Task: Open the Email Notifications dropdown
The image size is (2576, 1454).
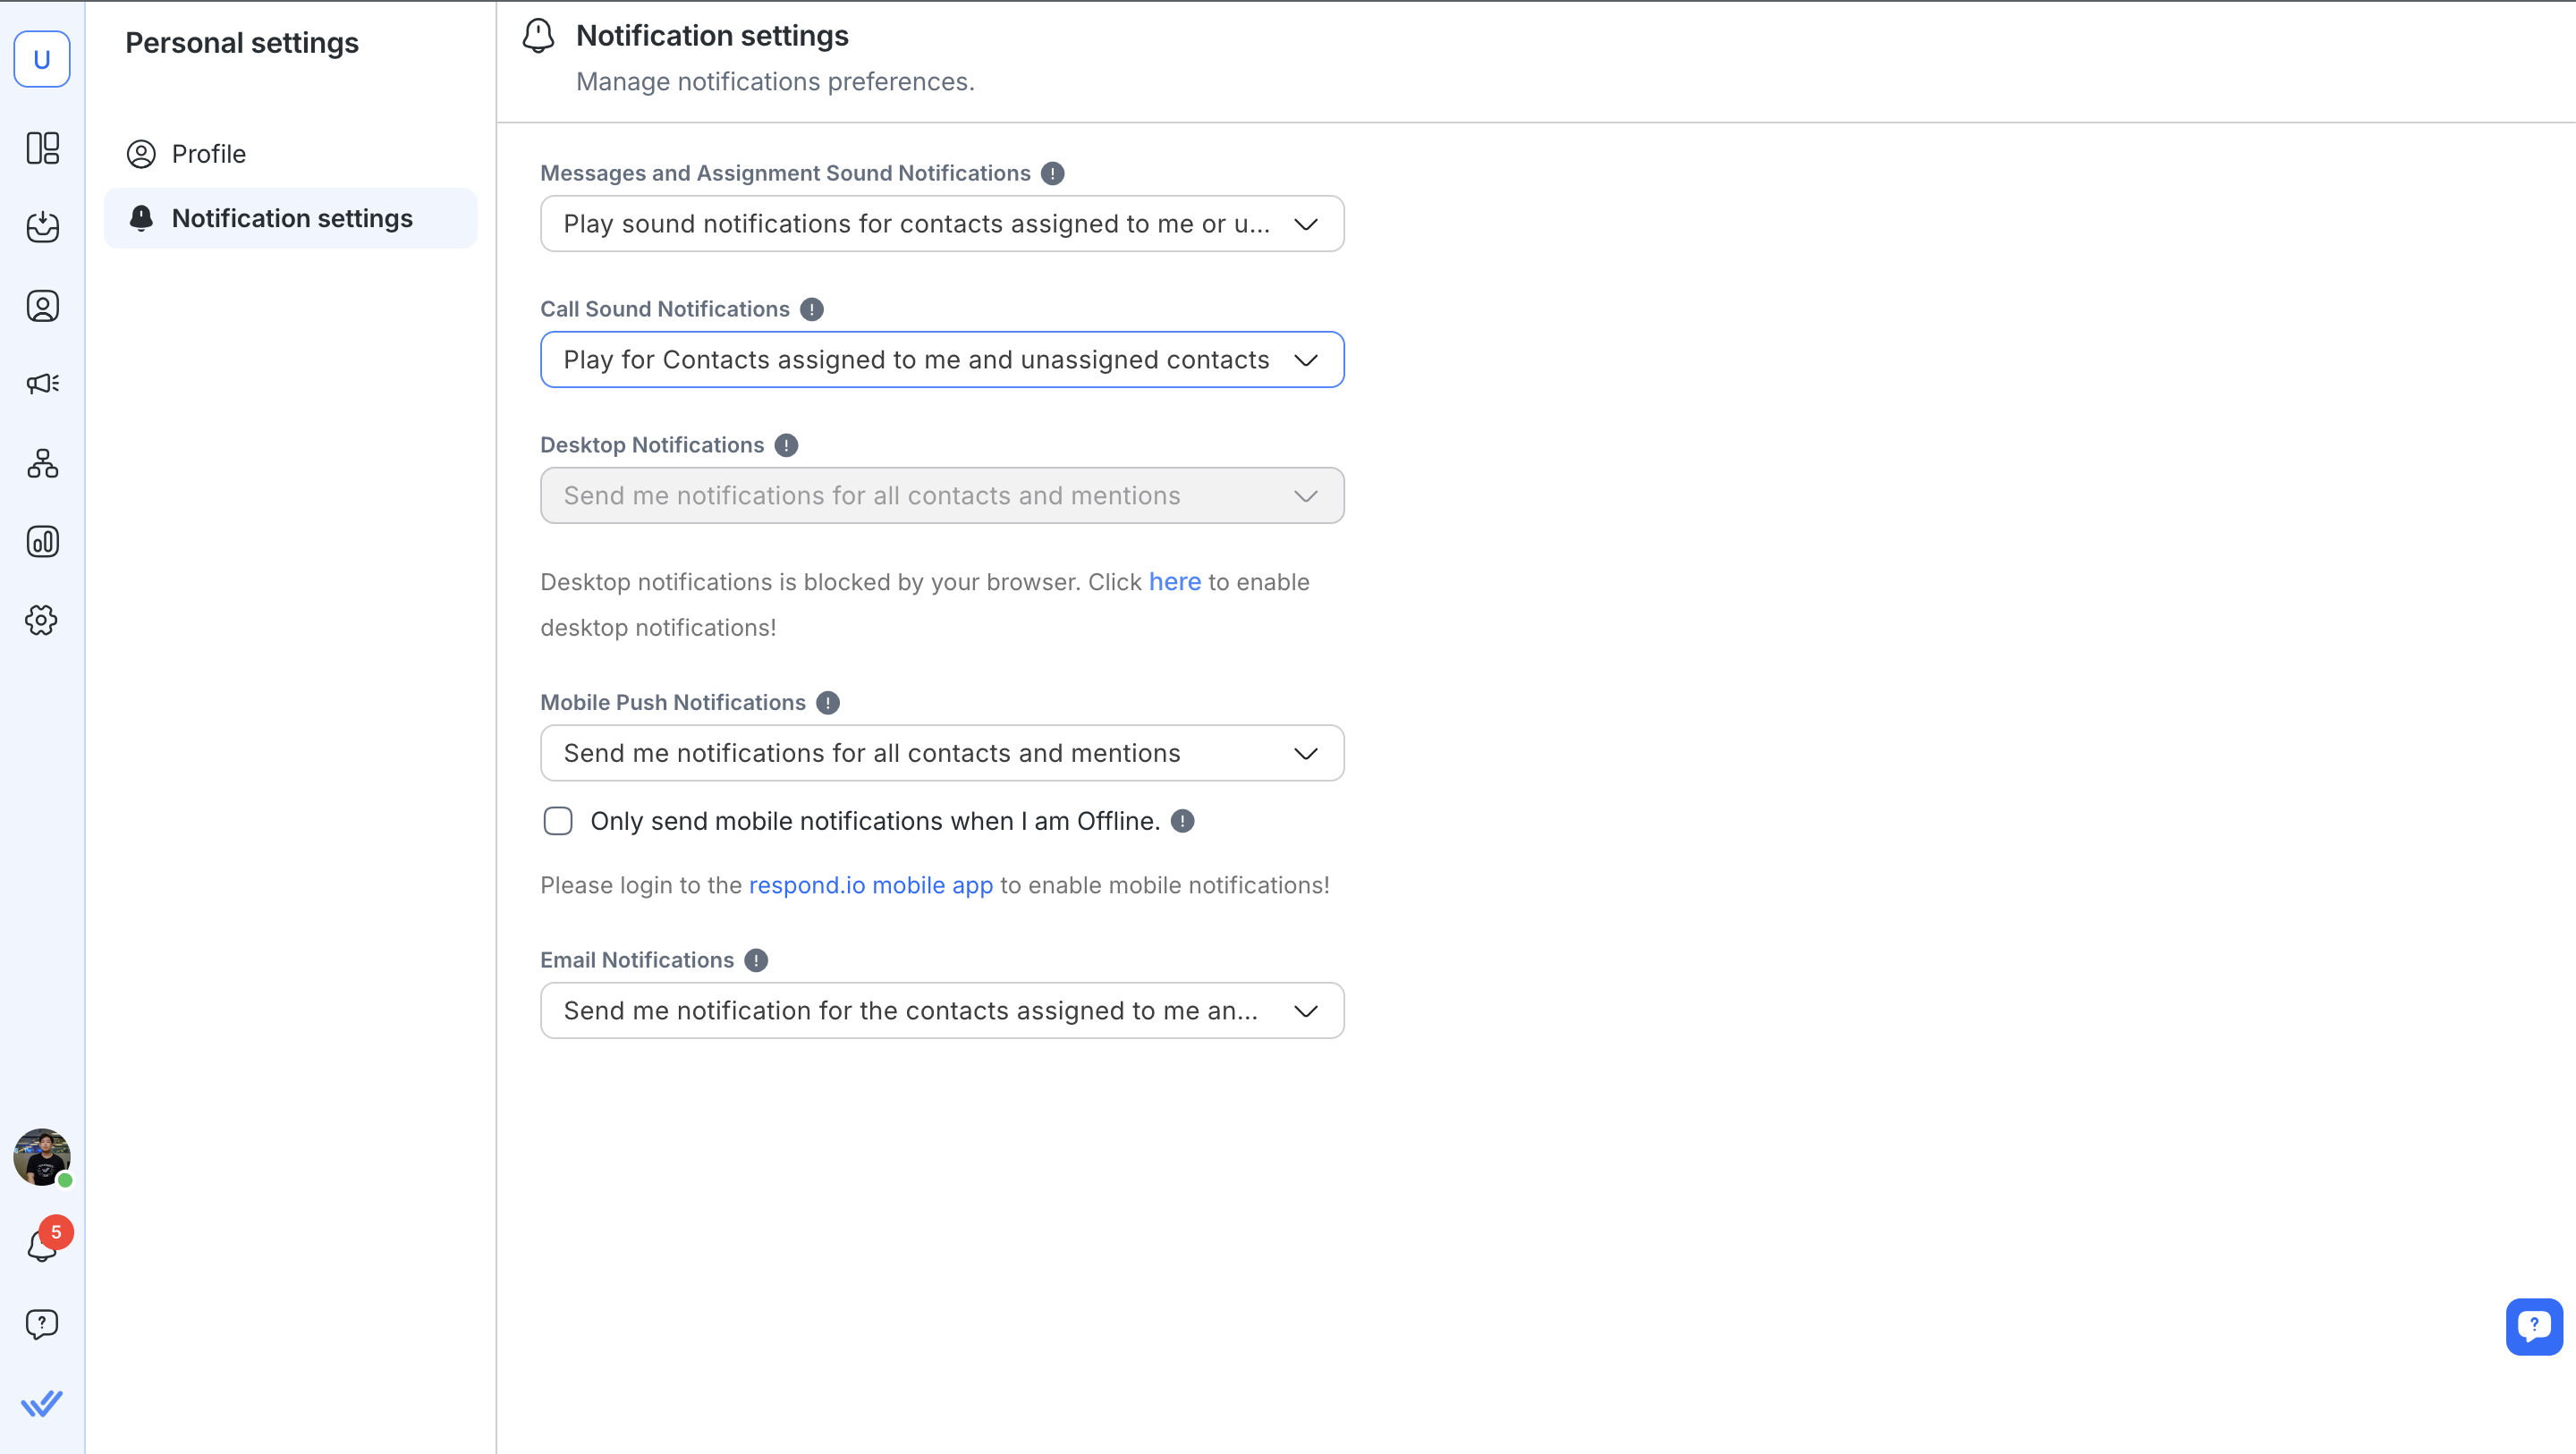Action: coord(942,1011)
